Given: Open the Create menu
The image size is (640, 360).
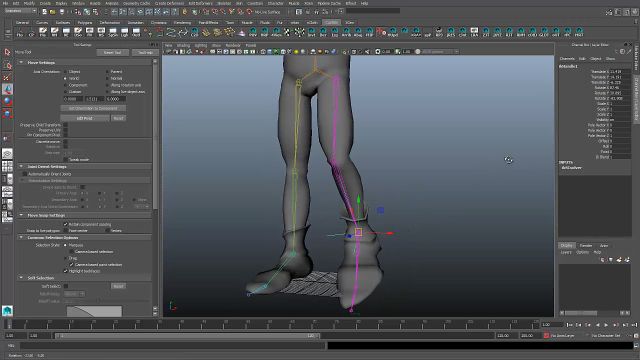Looking at the screenshot, I should click(45, 3).
